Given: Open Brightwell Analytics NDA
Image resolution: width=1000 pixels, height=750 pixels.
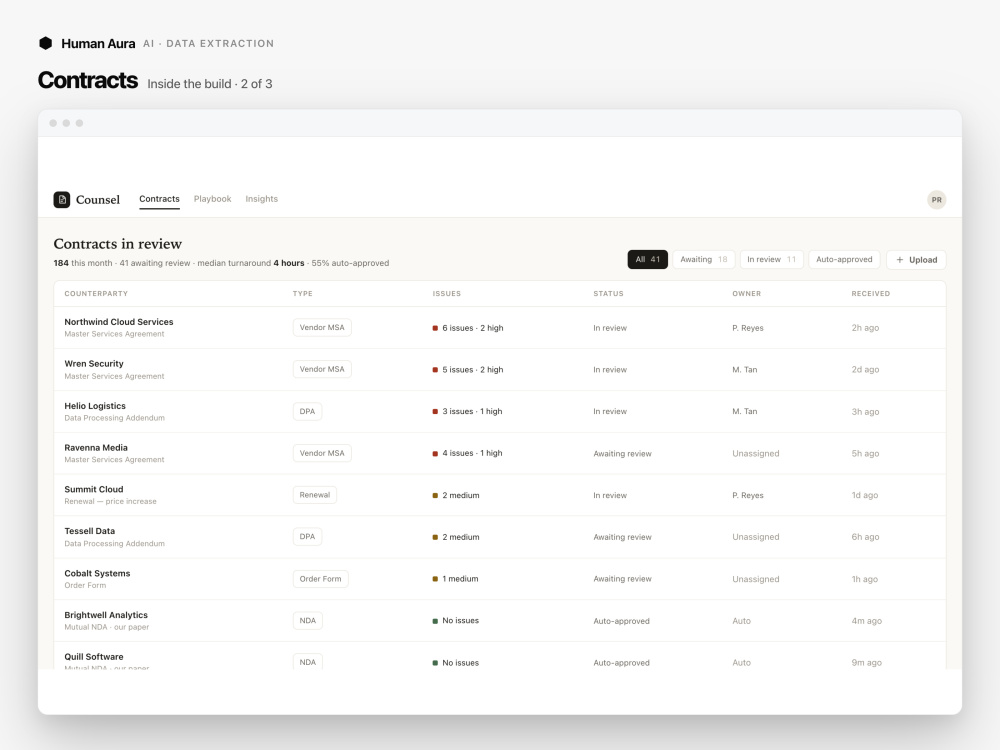Looking at the screenshot, I should 499,621.
